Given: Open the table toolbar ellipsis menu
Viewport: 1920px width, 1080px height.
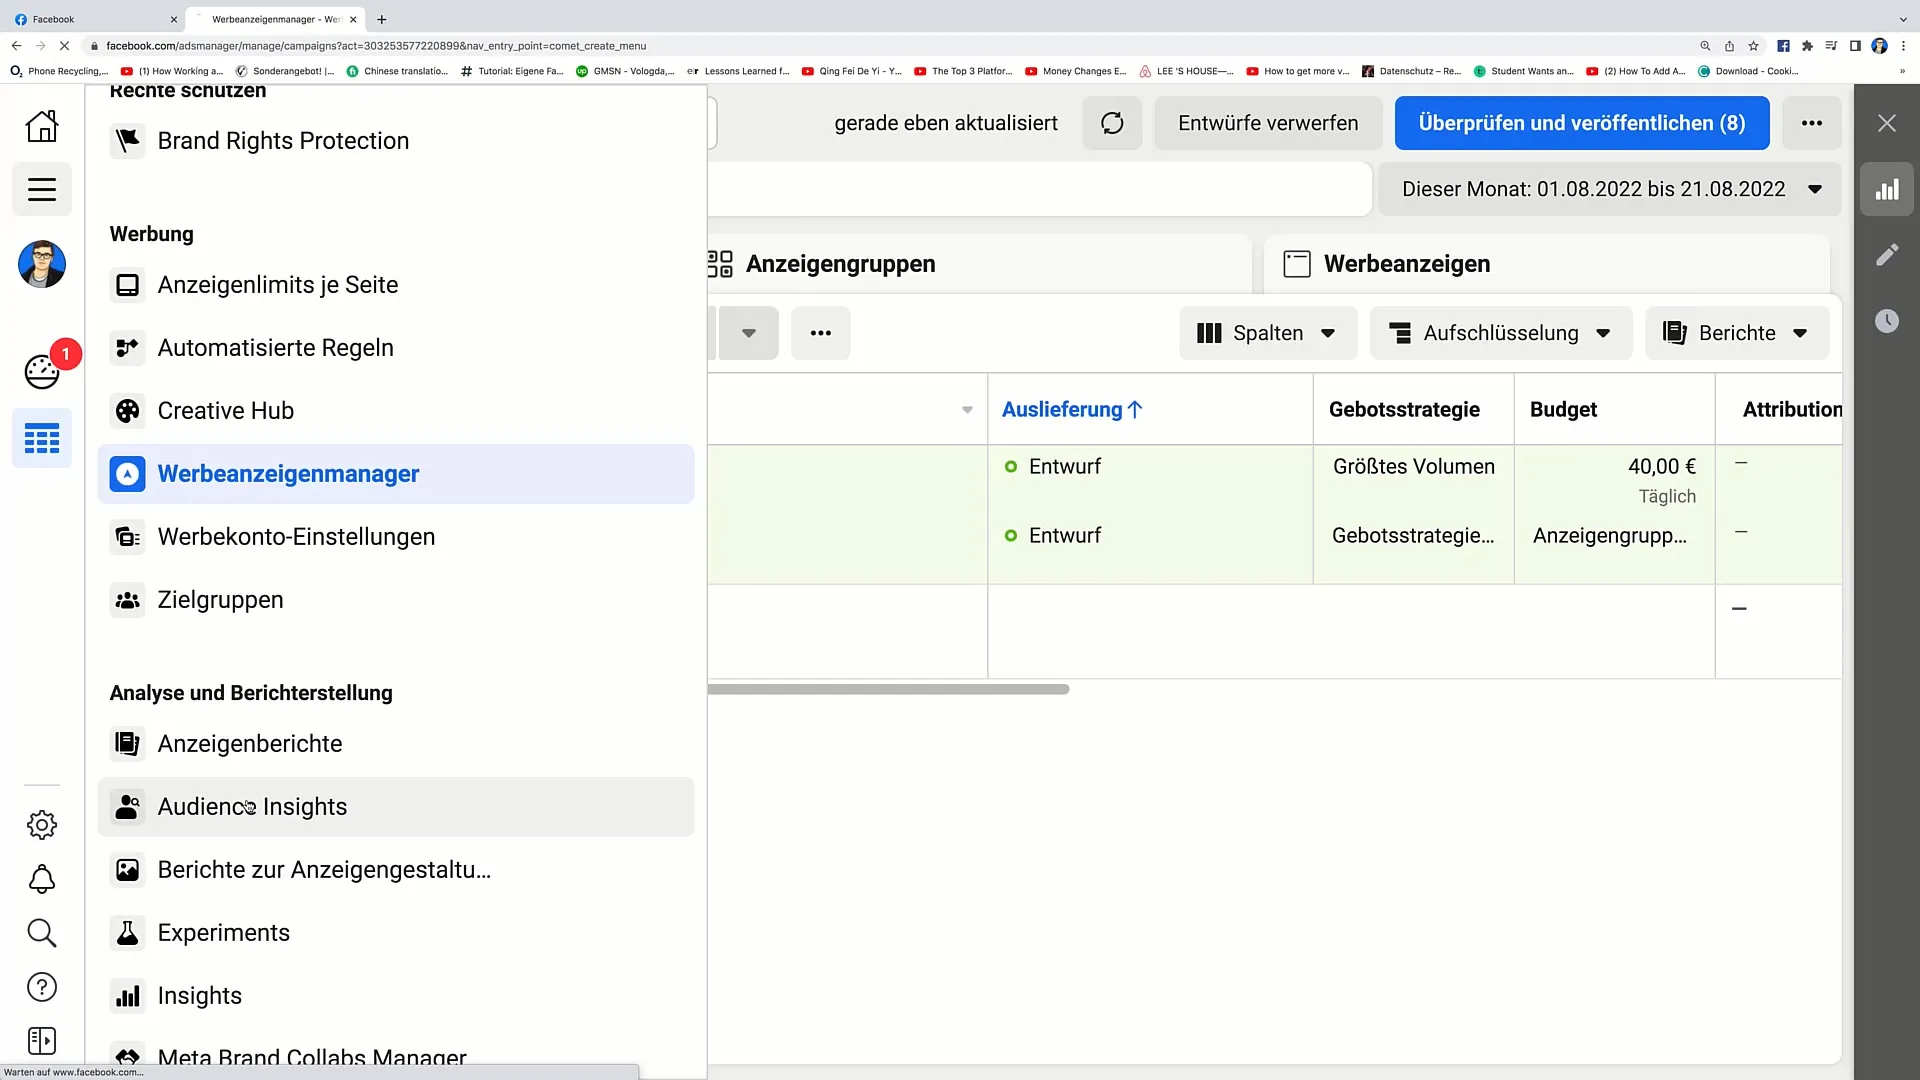Looking at the screenshot, I should (x=821, y=333).
